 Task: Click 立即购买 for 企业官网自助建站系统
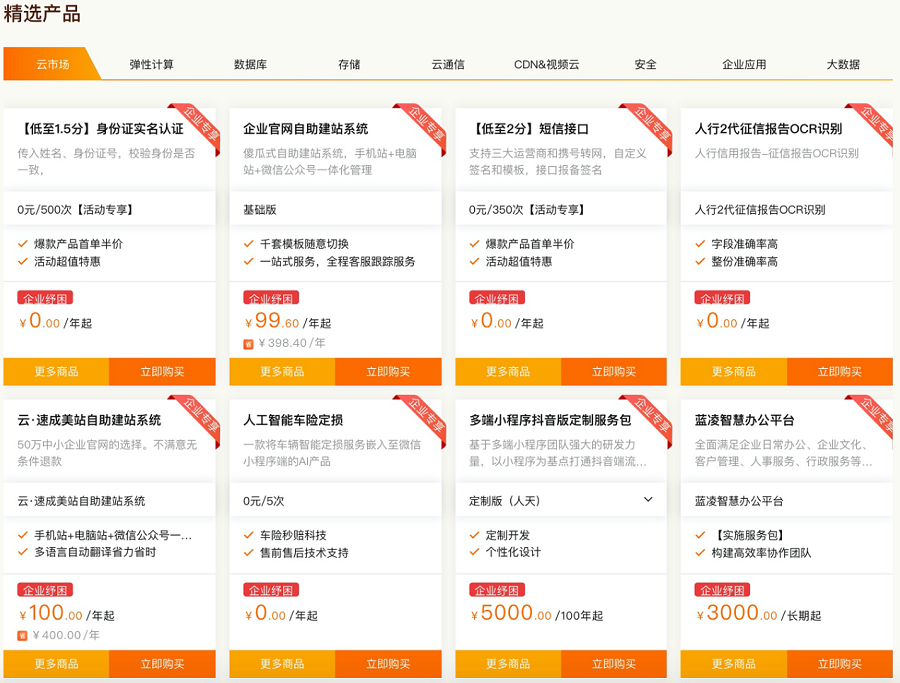pos(388,371)
